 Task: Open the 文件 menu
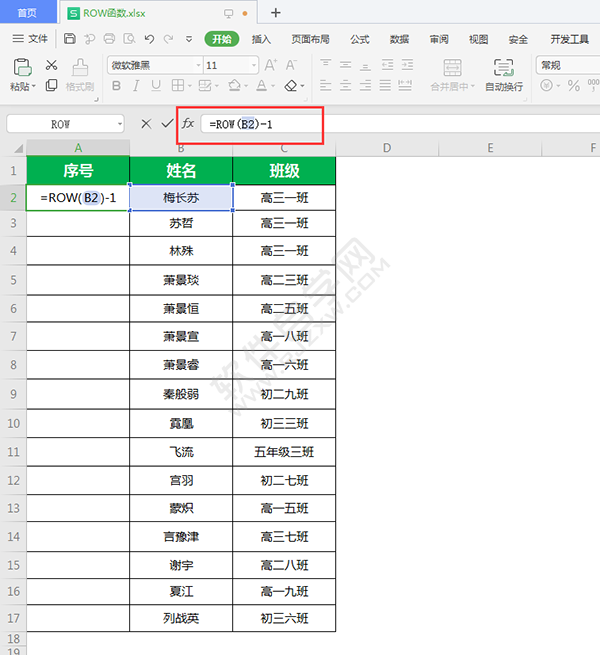30,39
